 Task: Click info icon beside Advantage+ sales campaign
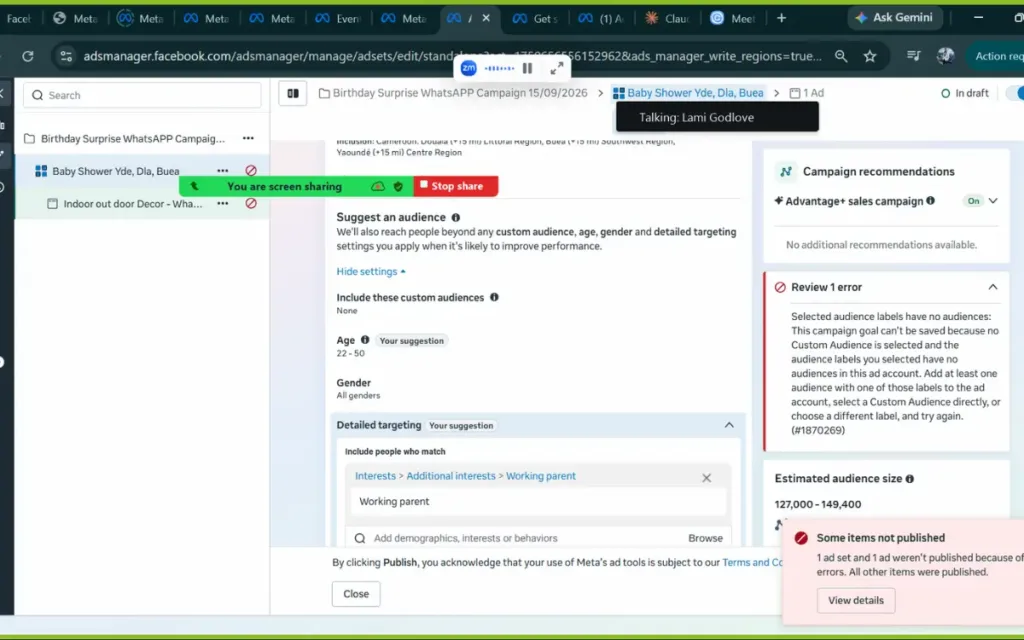click(931, 200)
